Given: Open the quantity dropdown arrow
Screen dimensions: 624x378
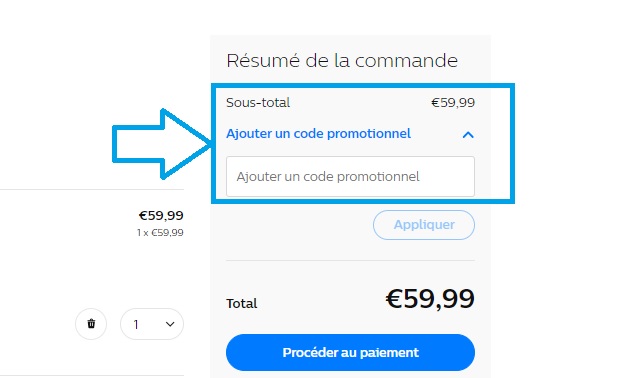Looking at the screenshot, I should tap(170, 324).
